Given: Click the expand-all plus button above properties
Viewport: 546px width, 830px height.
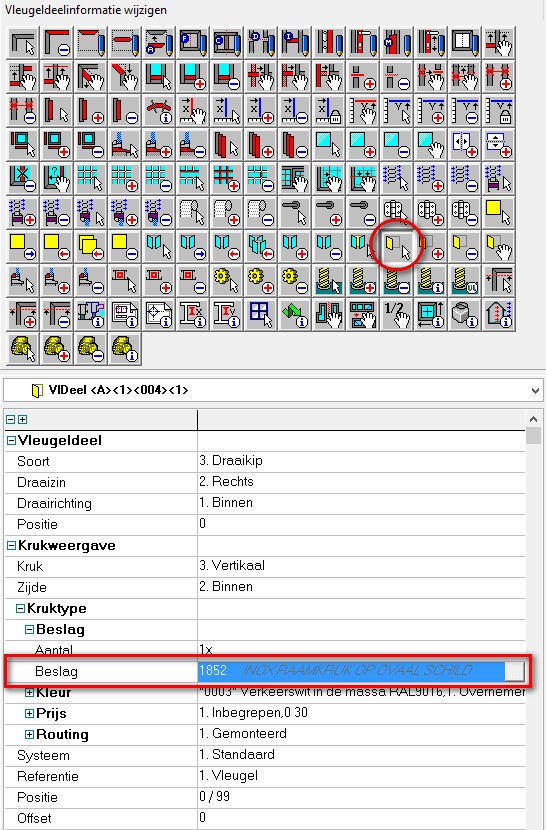Looking at the screenshot, I should pos(22,420).
